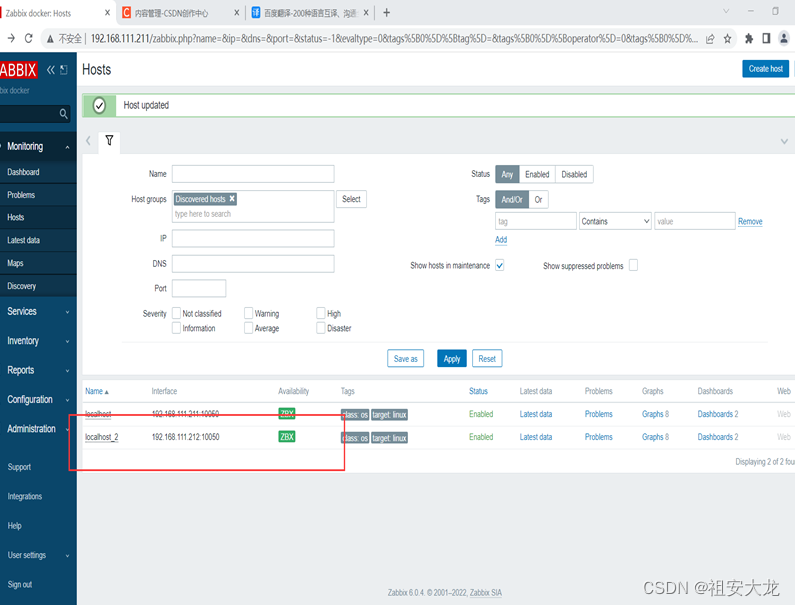Collapse the filter panel chevron
Image resolution: width=795 pixels, height=606 pixels.
[x=784, y=141]
